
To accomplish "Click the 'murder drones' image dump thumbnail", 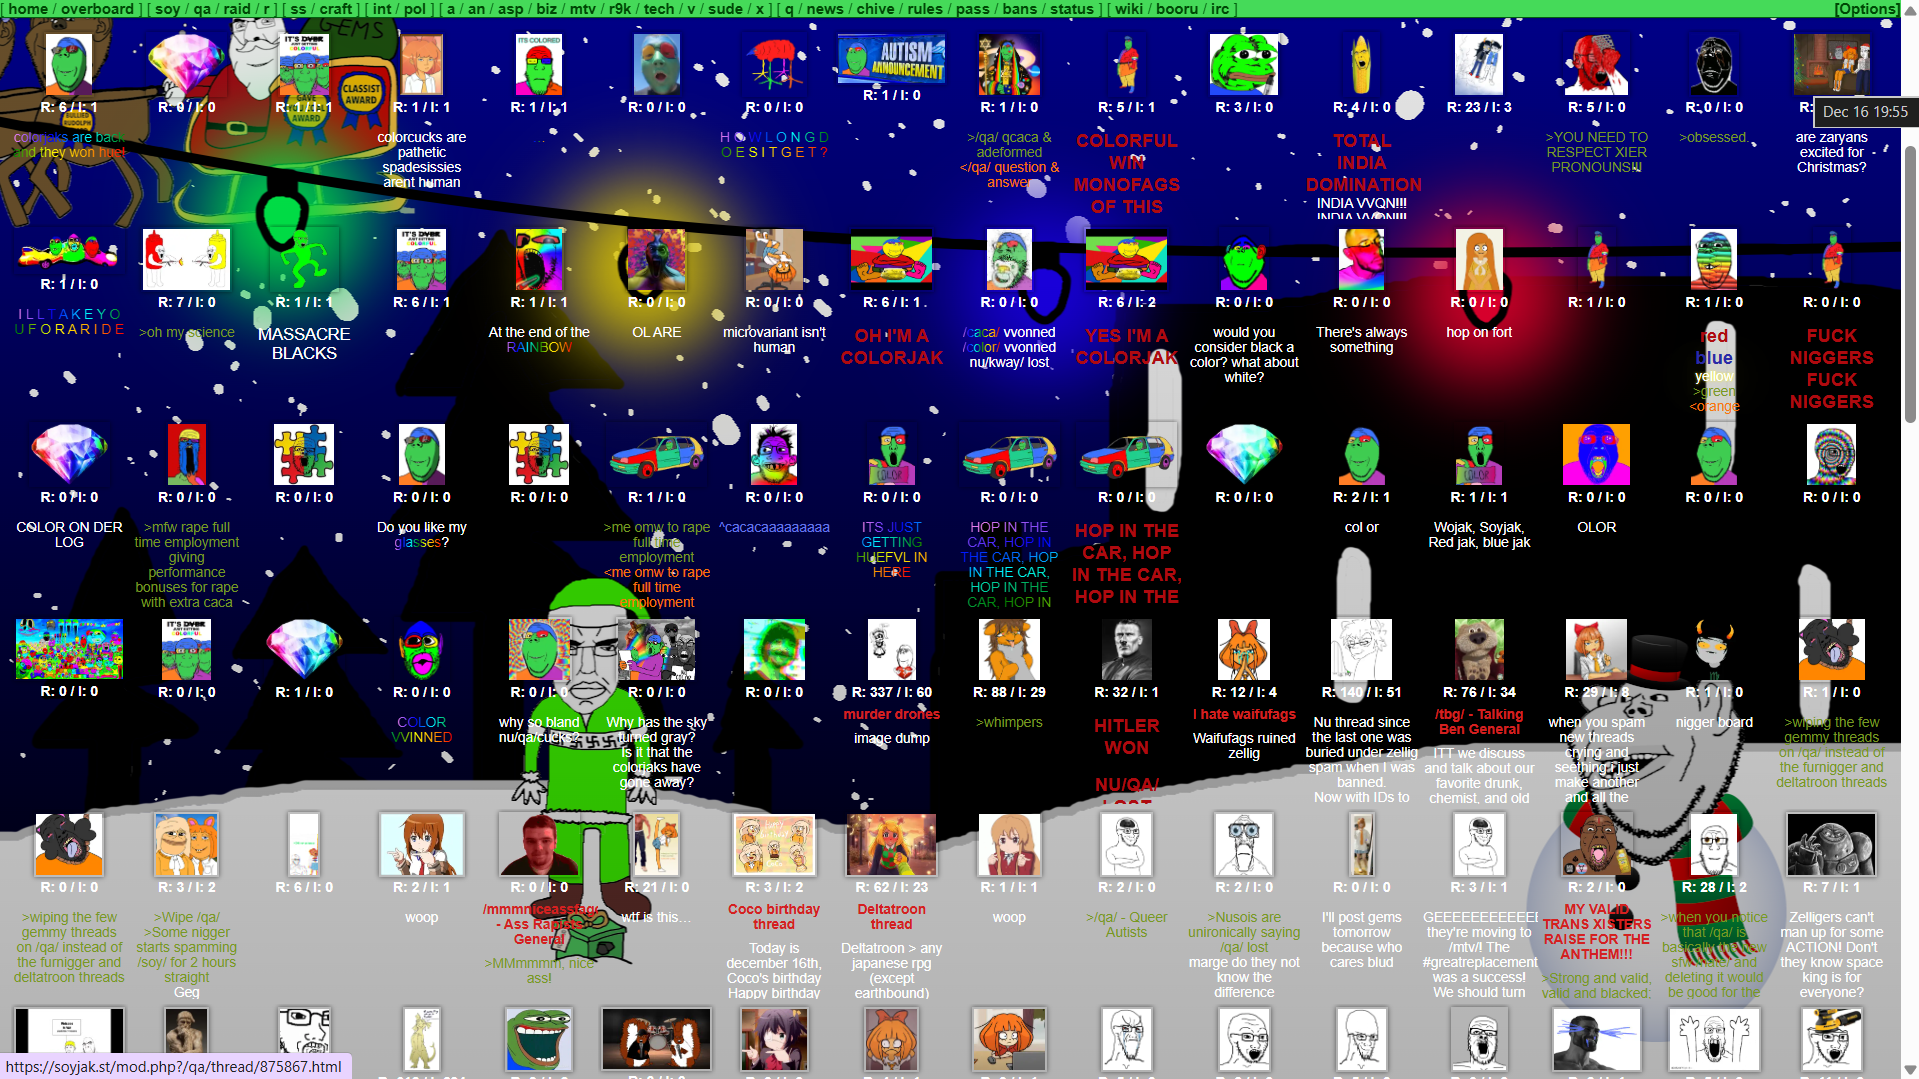I will point(891,649).
